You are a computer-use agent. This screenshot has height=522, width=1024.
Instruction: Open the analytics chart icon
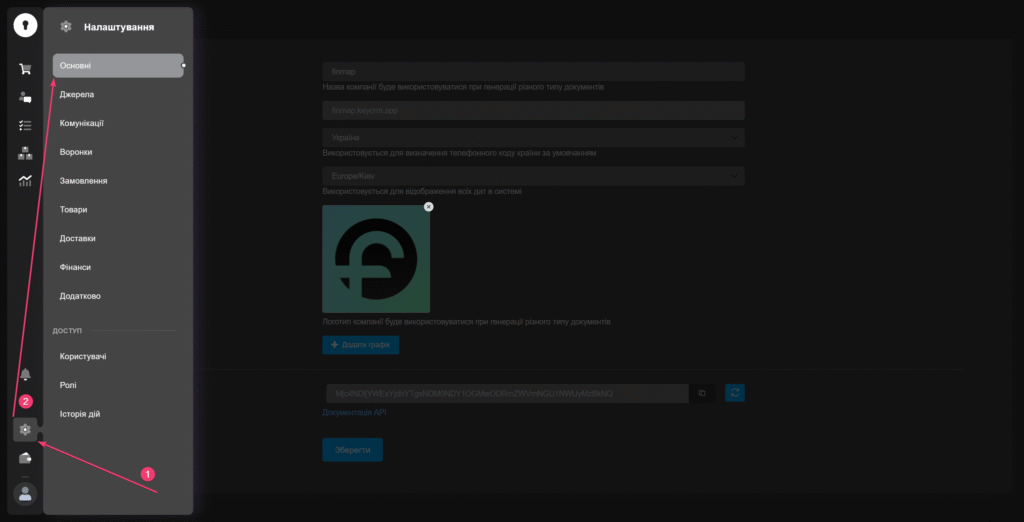25,181
